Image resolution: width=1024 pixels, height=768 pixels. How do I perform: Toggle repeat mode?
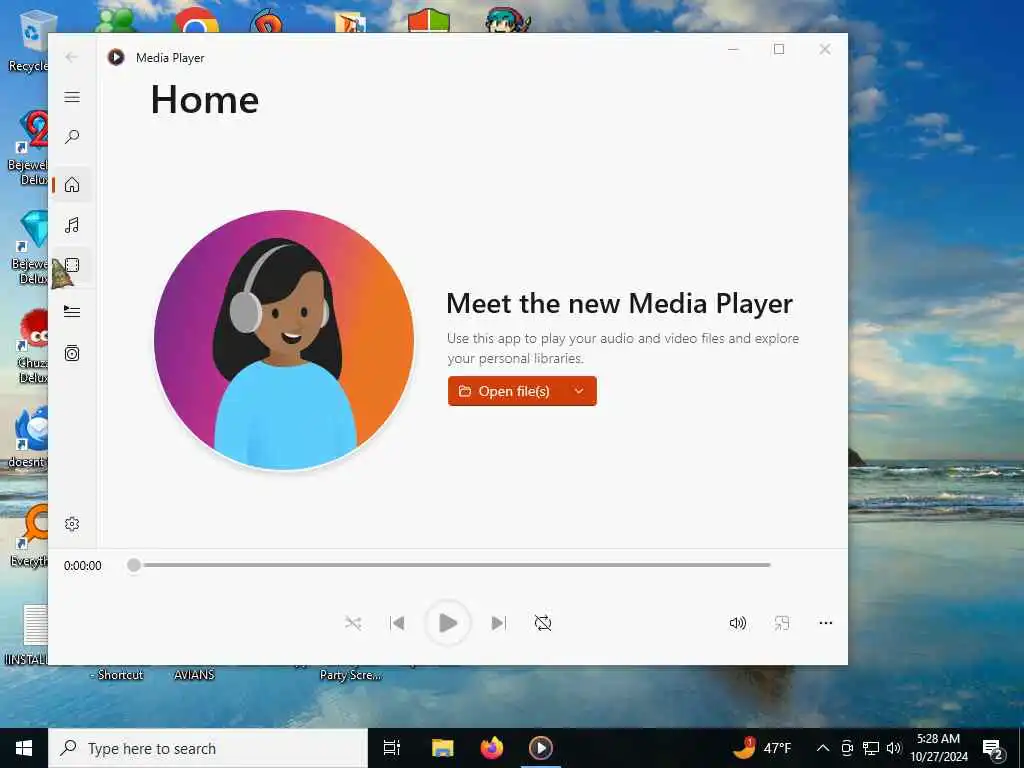(x=543, y=623)
